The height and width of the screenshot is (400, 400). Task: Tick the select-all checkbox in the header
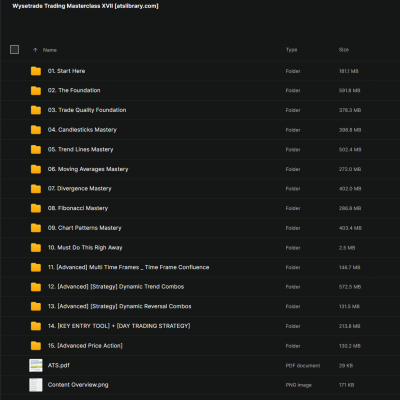14,50
